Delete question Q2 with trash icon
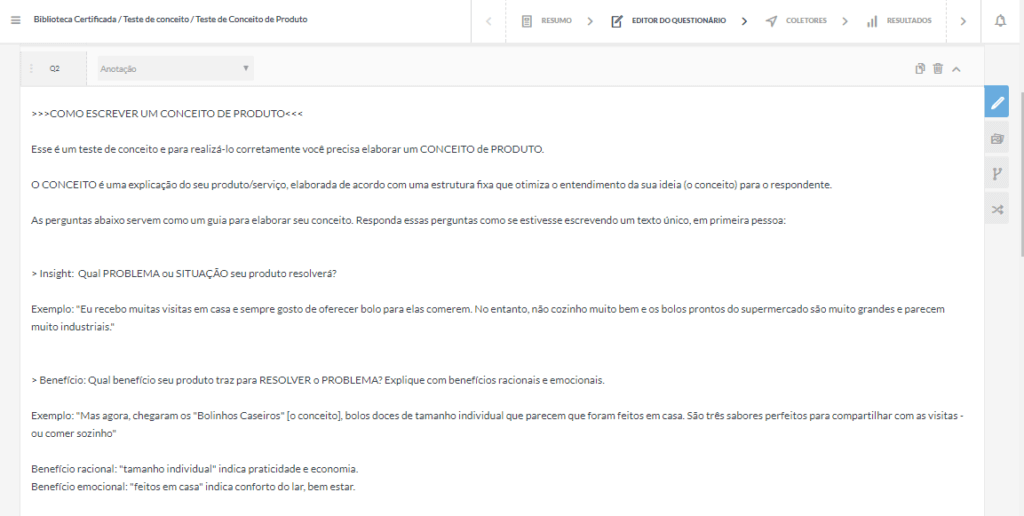Screen dimensions: 1024x516 938,69
